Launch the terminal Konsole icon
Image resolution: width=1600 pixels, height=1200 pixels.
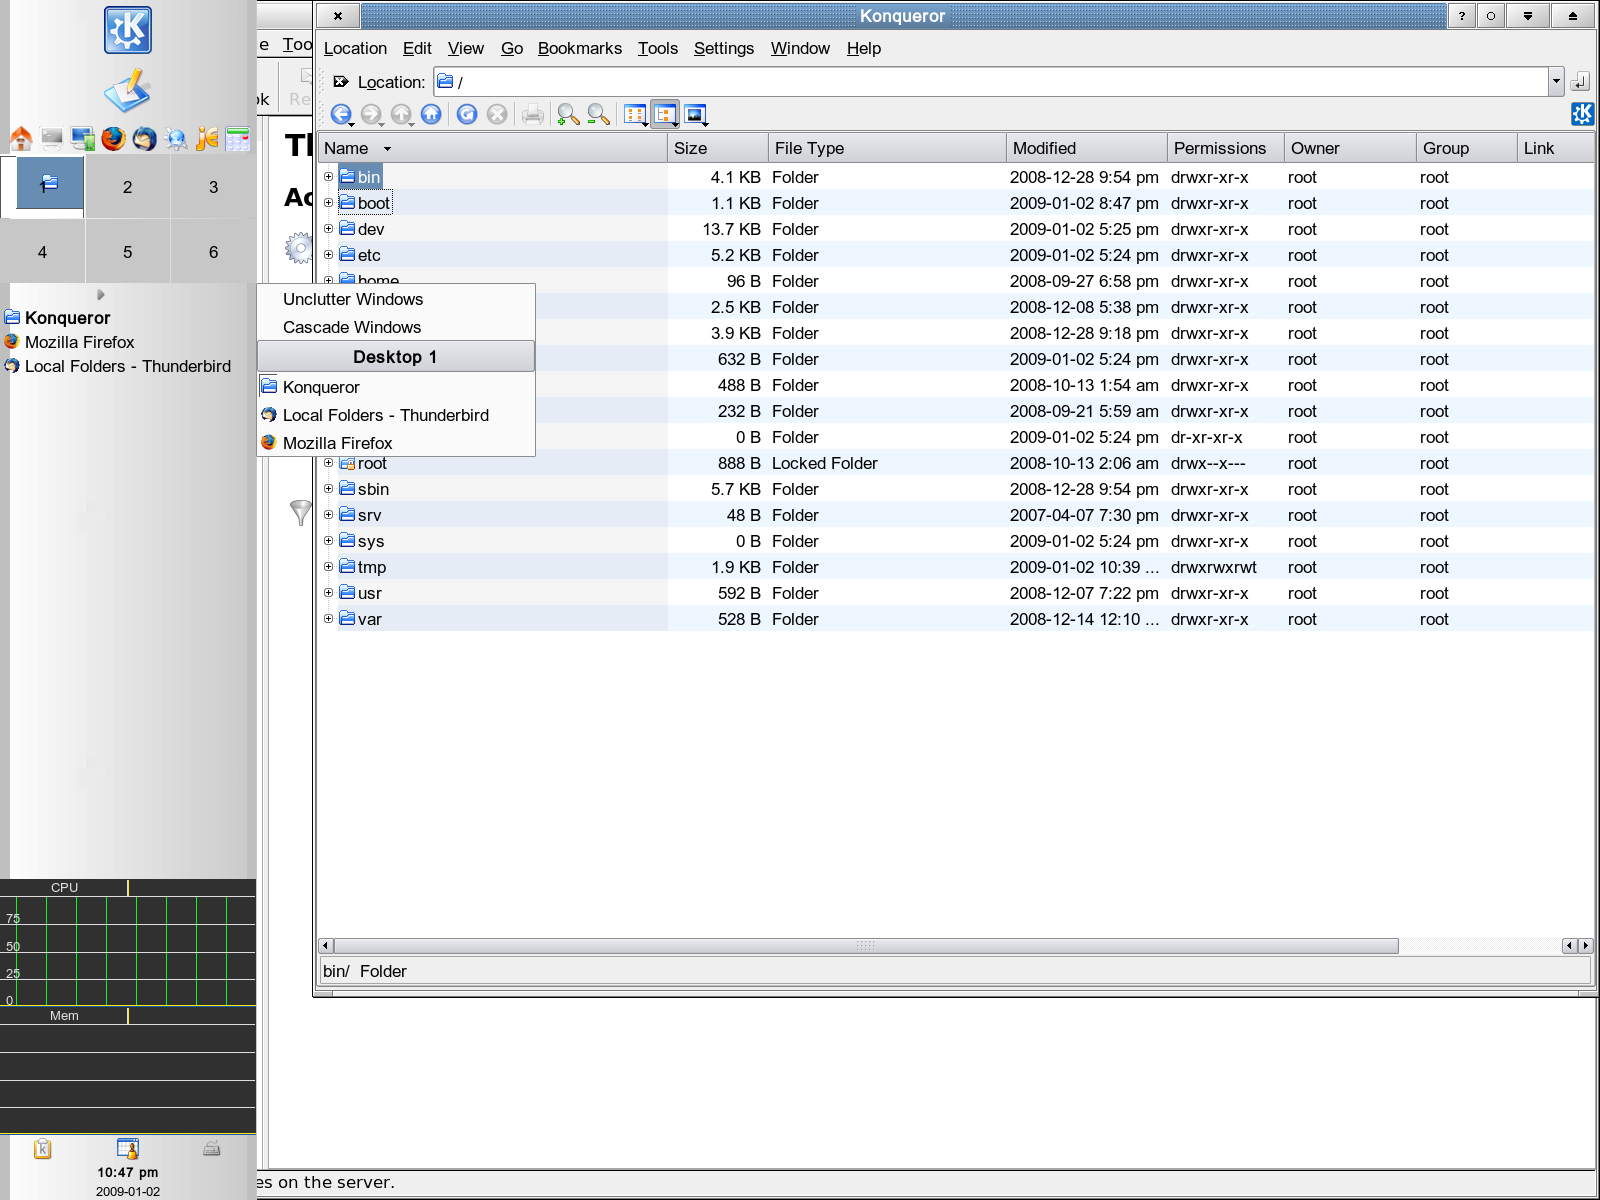pos(52,139)
